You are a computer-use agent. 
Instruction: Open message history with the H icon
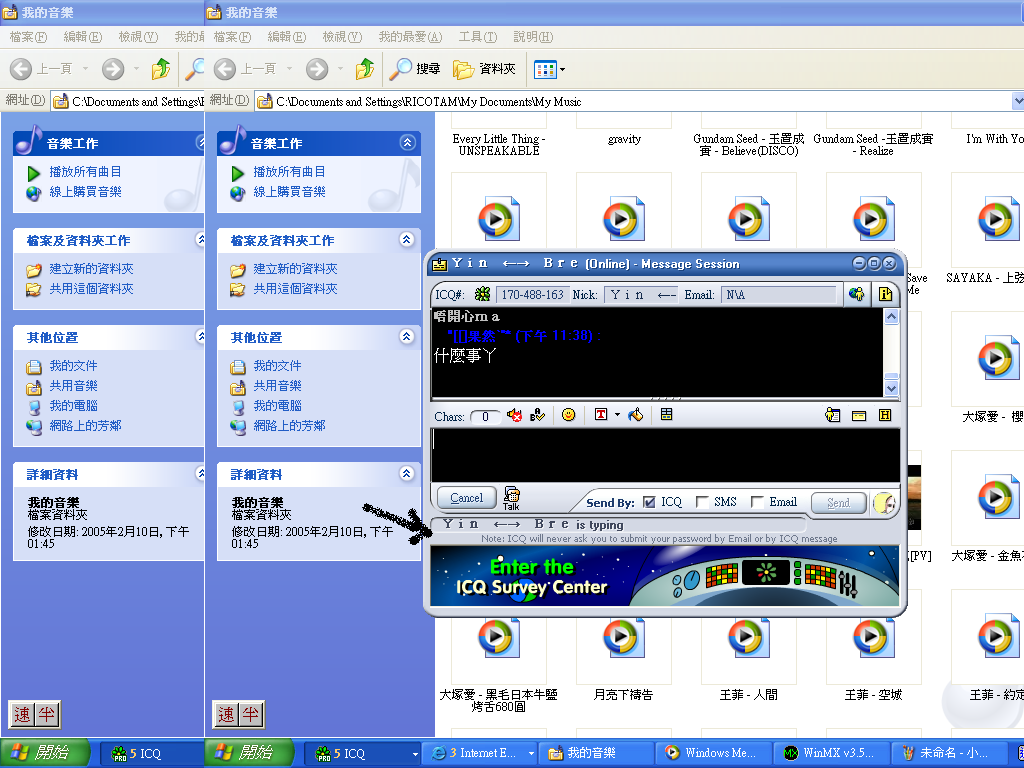[885, 415]
